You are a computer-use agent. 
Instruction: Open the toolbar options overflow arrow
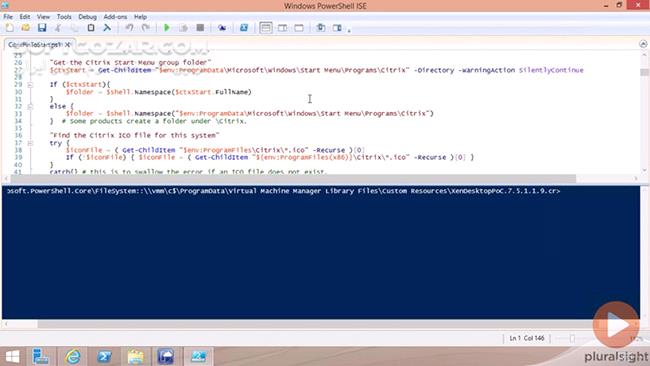click(x=349, y=30)
